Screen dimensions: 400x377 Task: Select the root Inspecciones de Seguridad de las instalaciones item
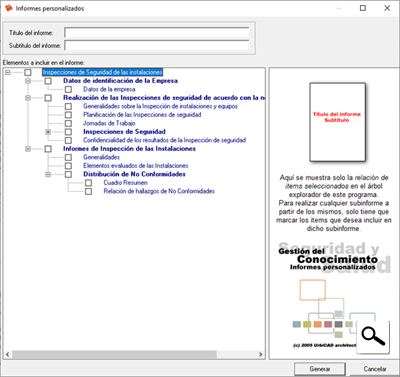click(x=102, y=72)
